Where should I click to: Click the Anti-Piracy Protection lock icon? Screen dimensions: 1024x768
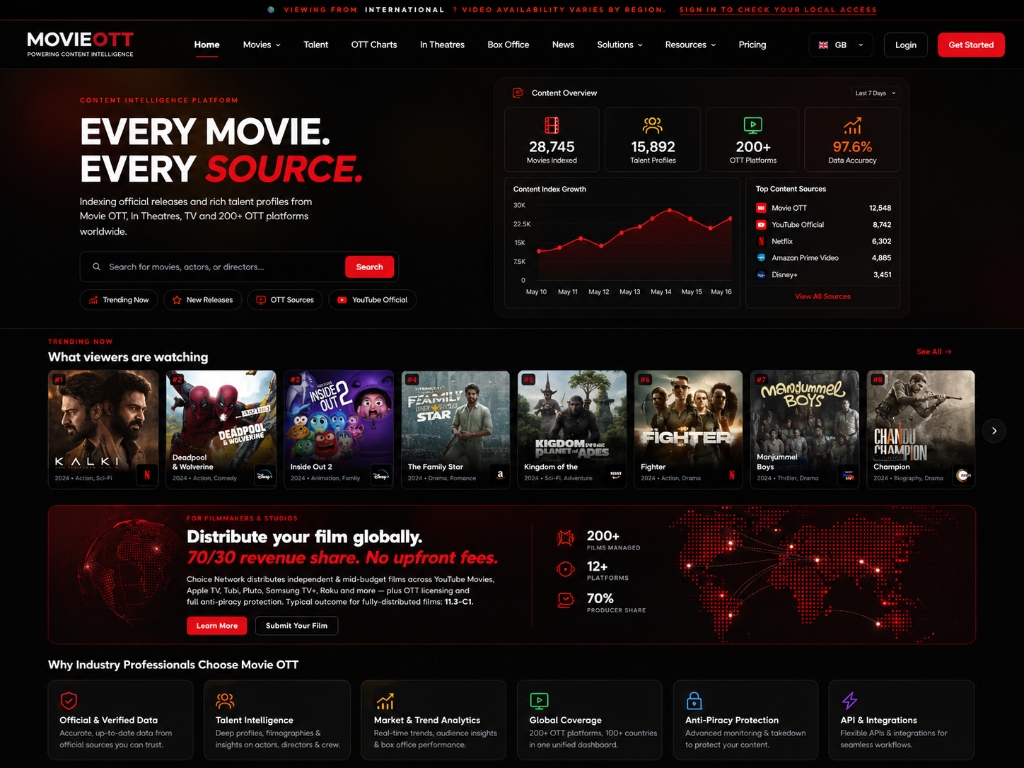pyautogui.click(x=694, y=701)
